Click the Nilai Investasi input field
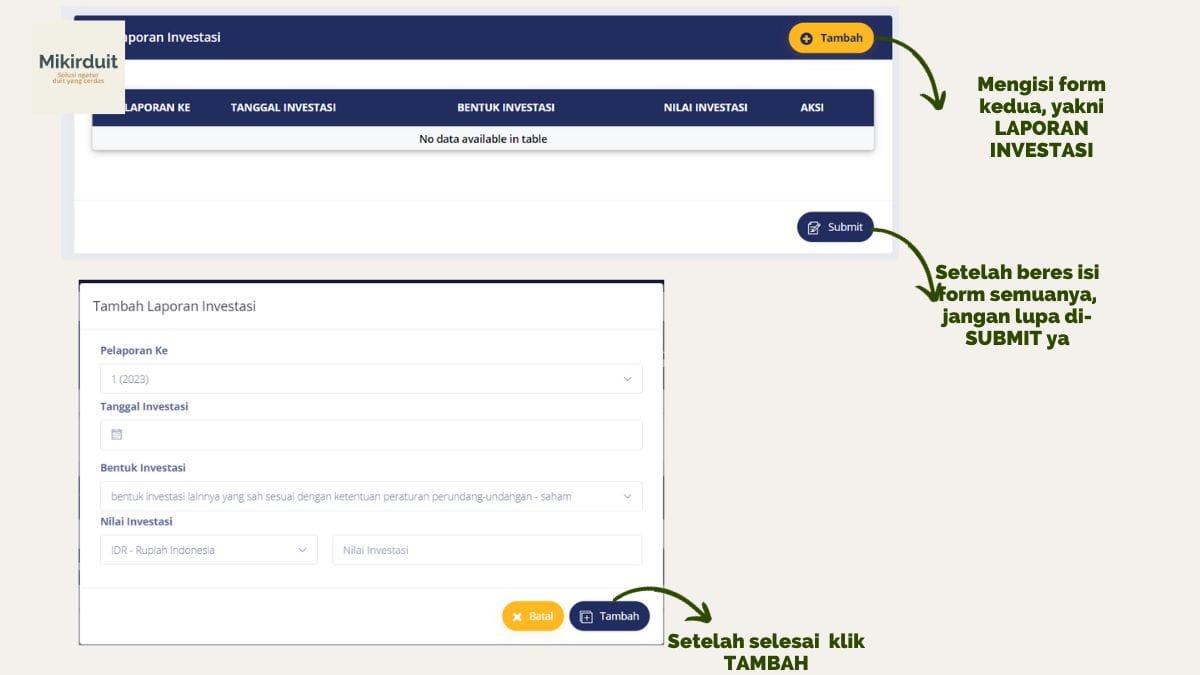This screenshot has width=1200, height=675. click(x=487, y=549)
